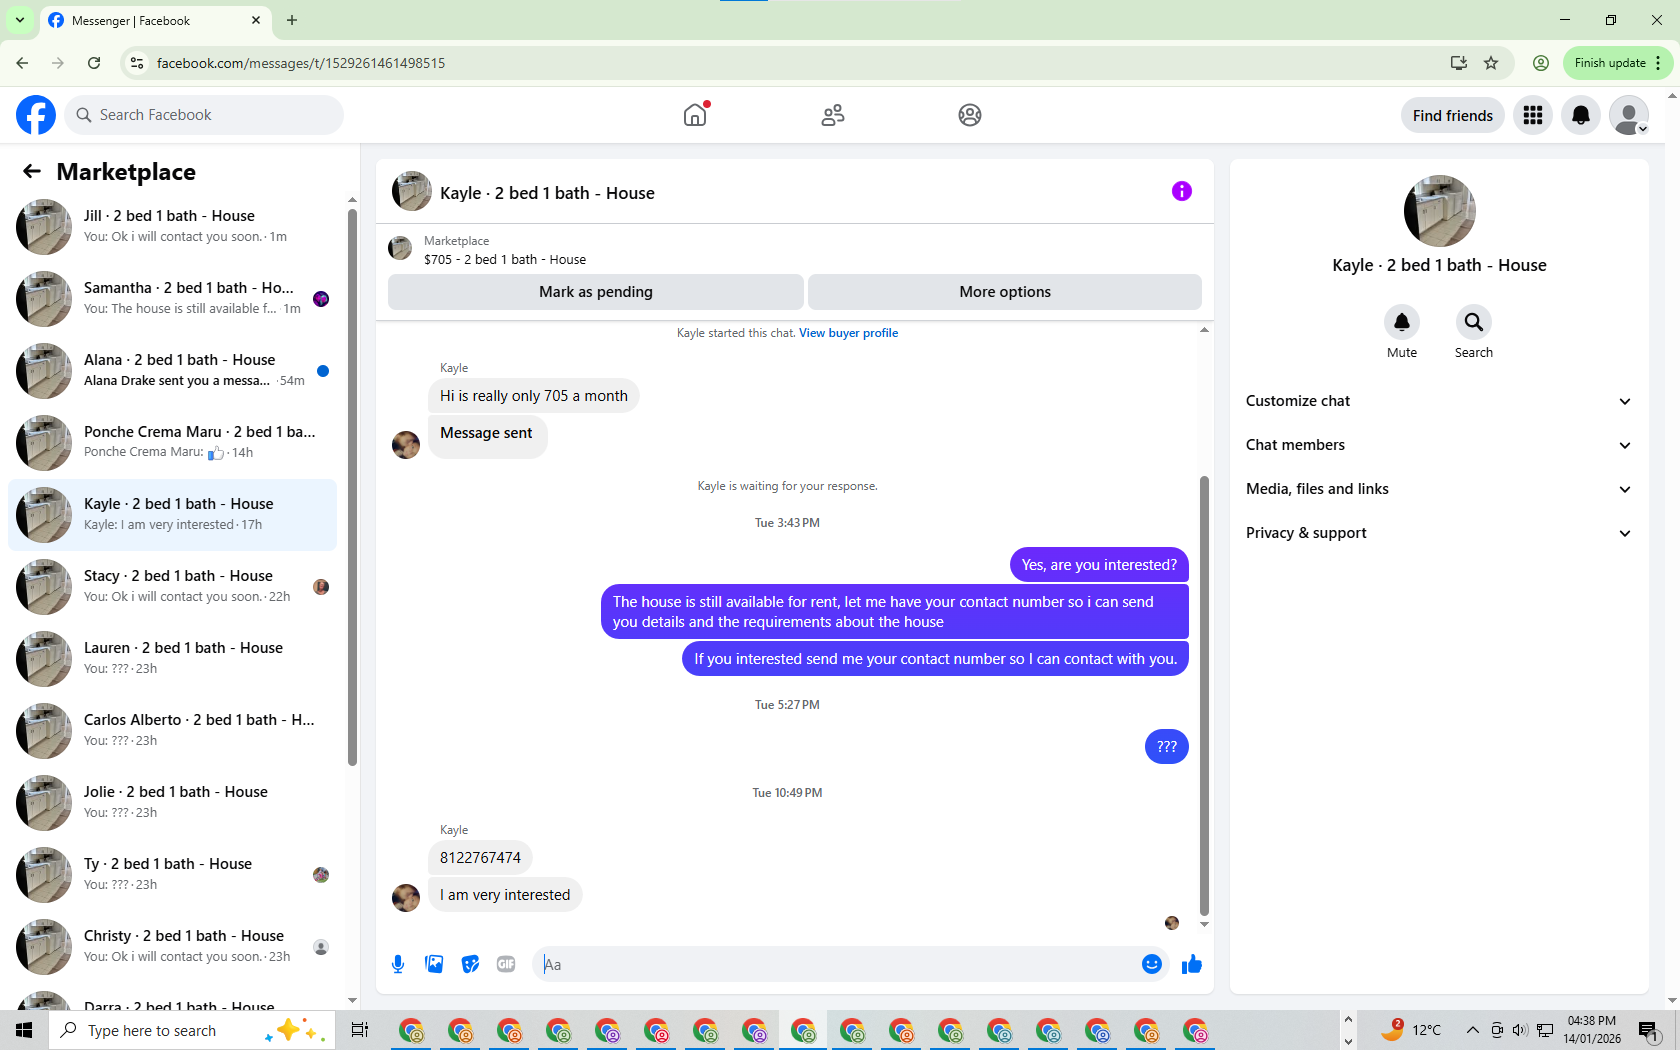This screenshot has height=1050, width=1680.
Task: Open Ty's house conversation
Action: pos(172,875)
